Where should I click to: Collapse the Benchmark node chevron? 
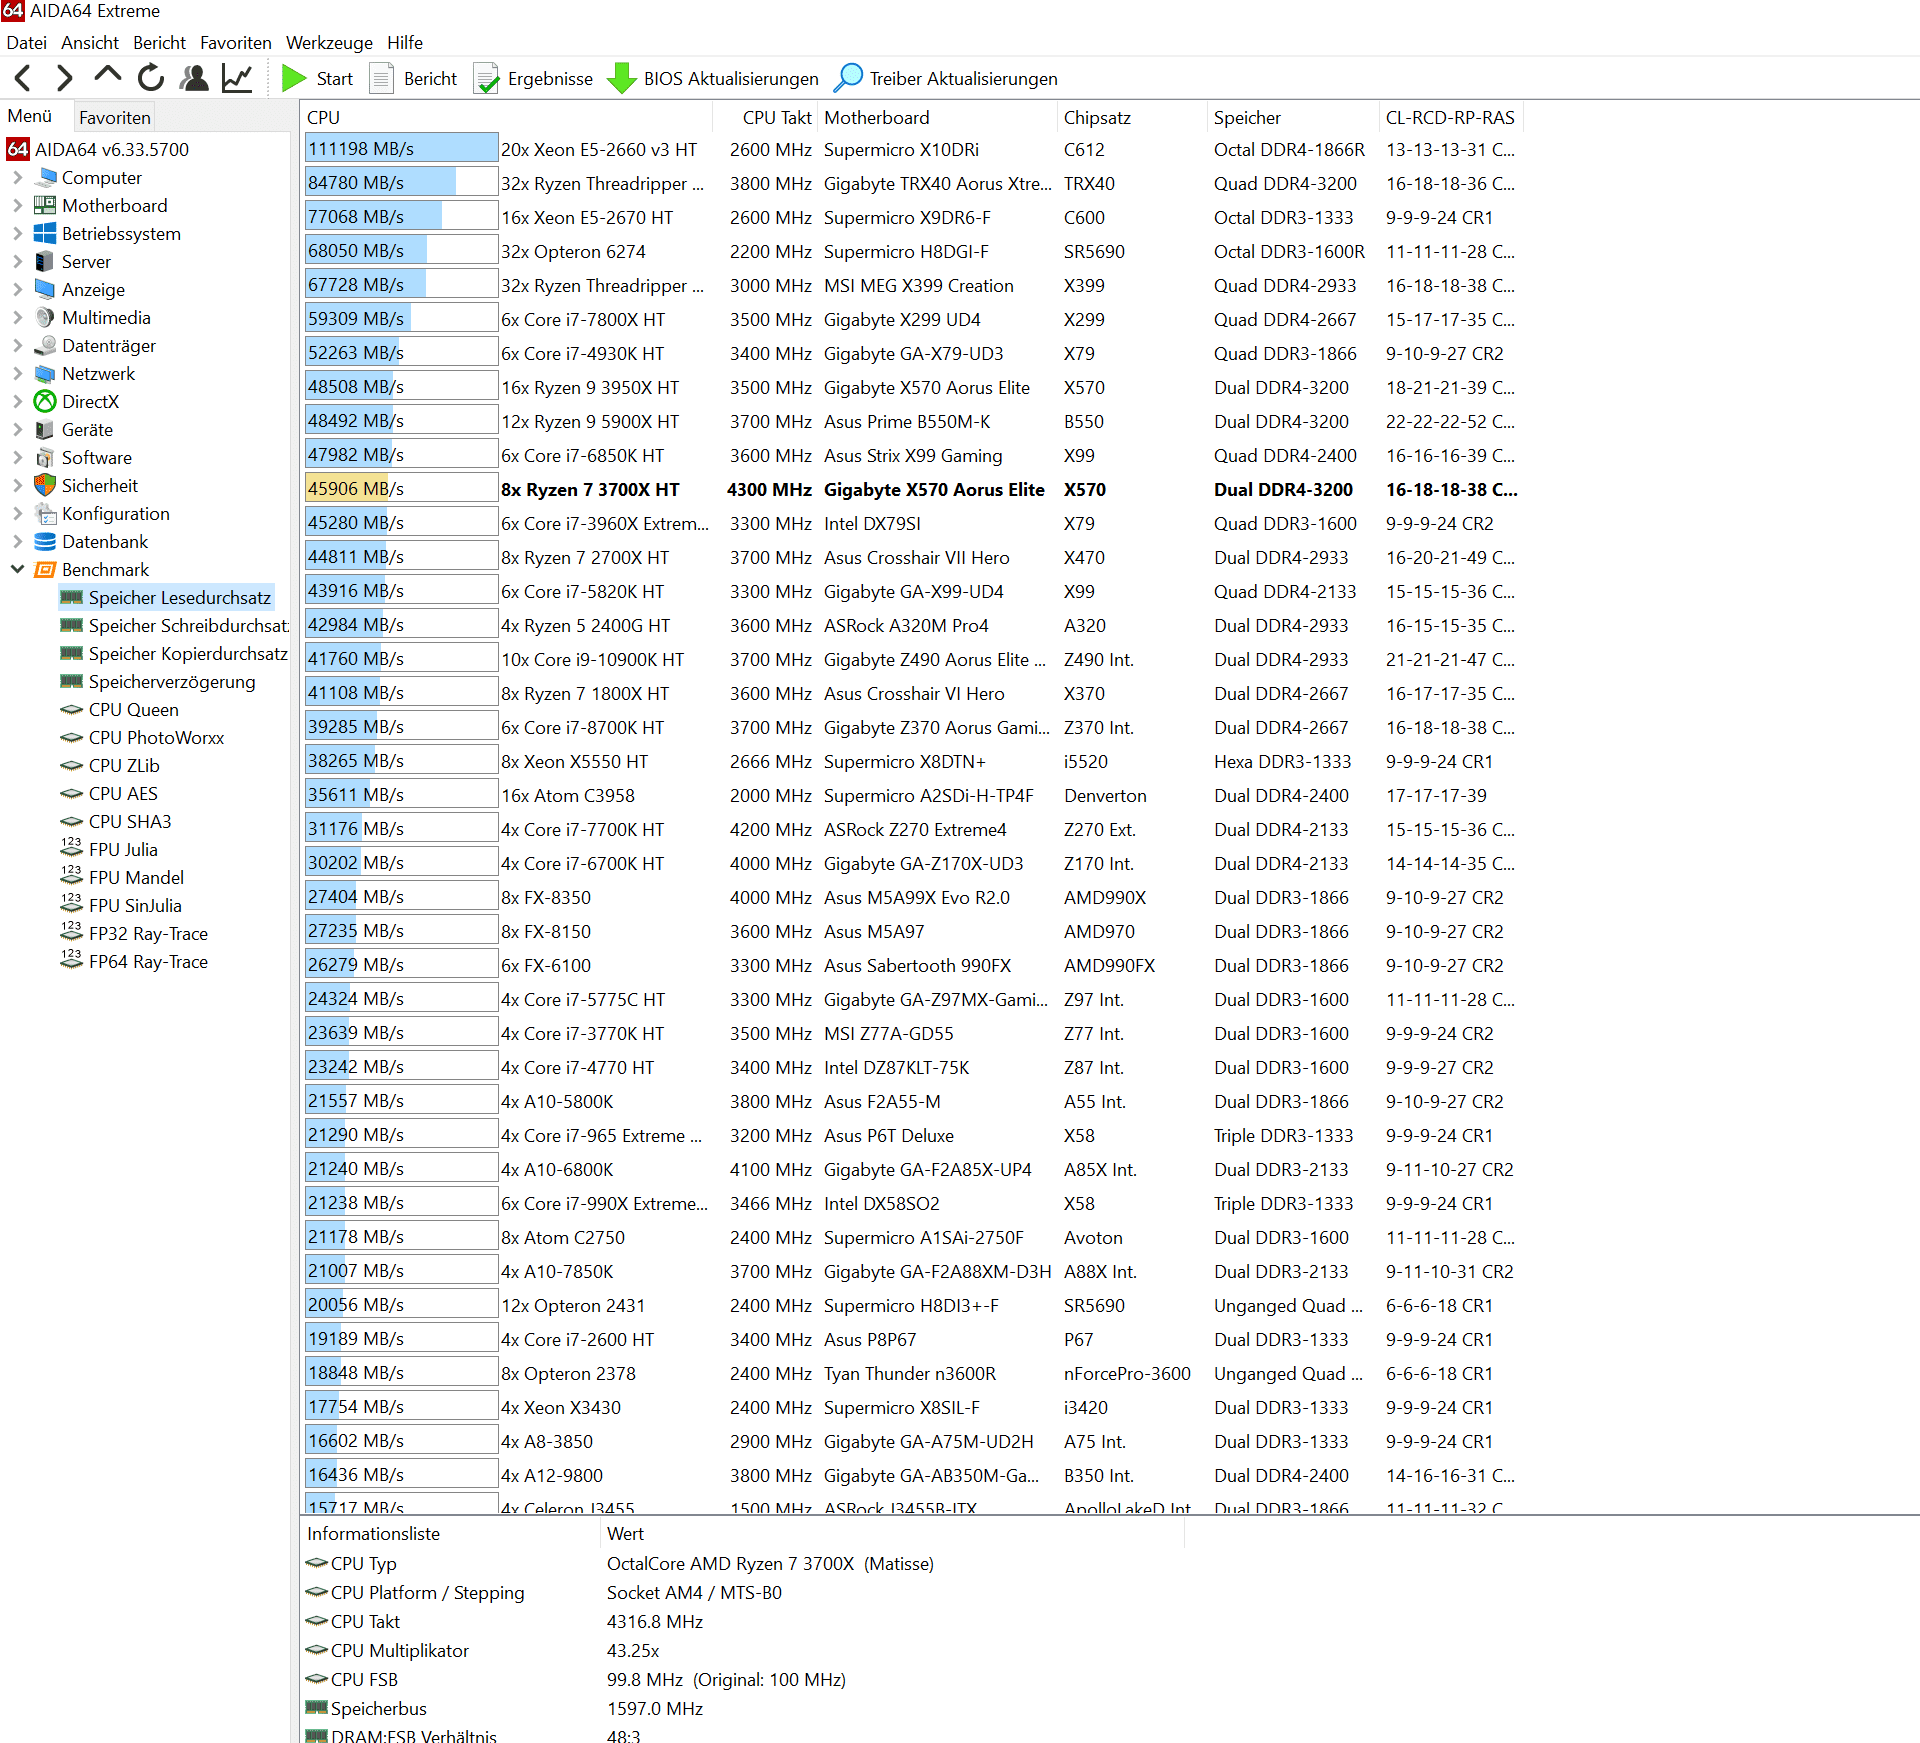(x=17, y=569)
